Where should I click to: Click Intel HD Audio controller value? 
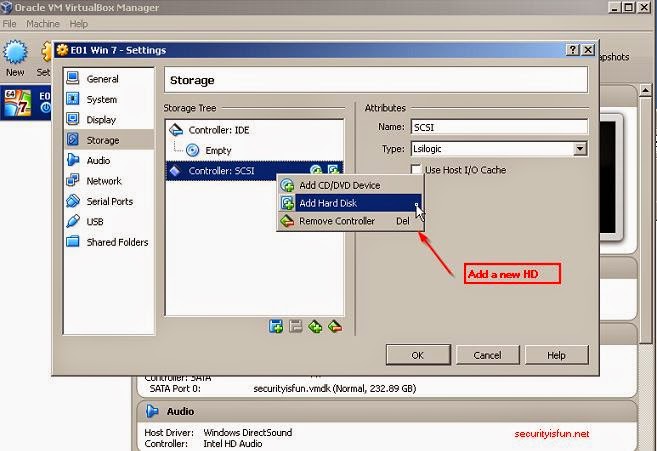233,443
